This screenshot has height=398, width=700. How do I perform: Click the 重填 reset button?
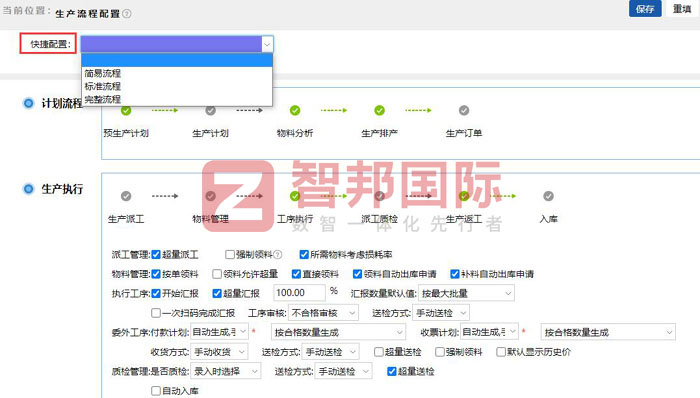click(x=682, y=9)
